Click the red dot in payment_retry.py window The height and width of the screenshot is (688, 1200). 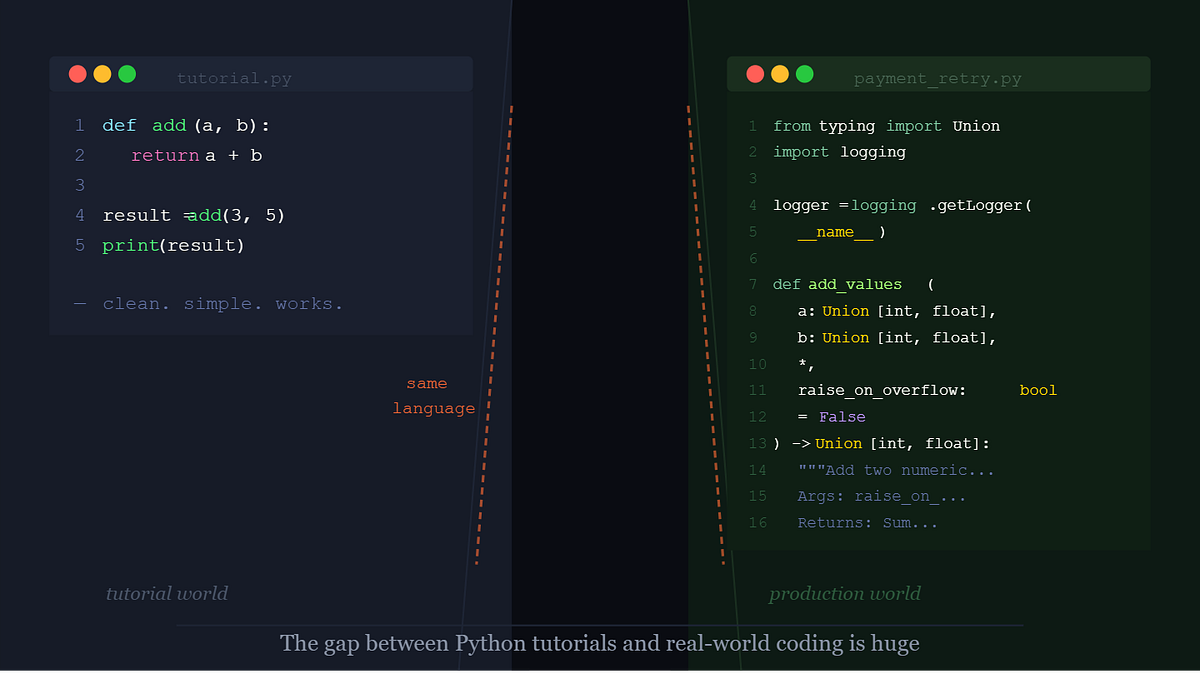pos(755,74)
